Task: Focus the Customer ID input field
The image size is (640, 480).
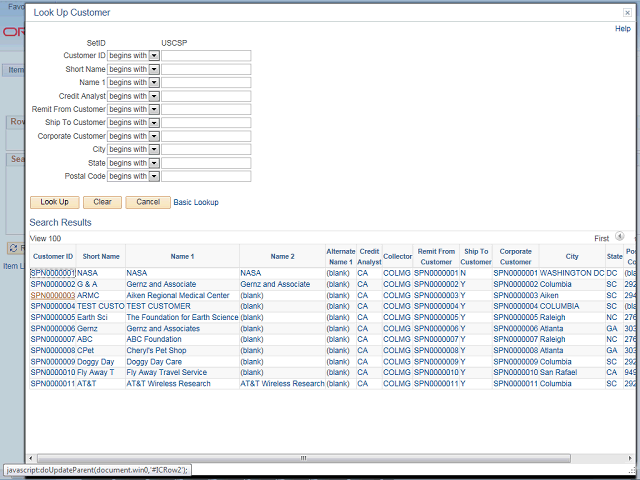Action: 206,56
